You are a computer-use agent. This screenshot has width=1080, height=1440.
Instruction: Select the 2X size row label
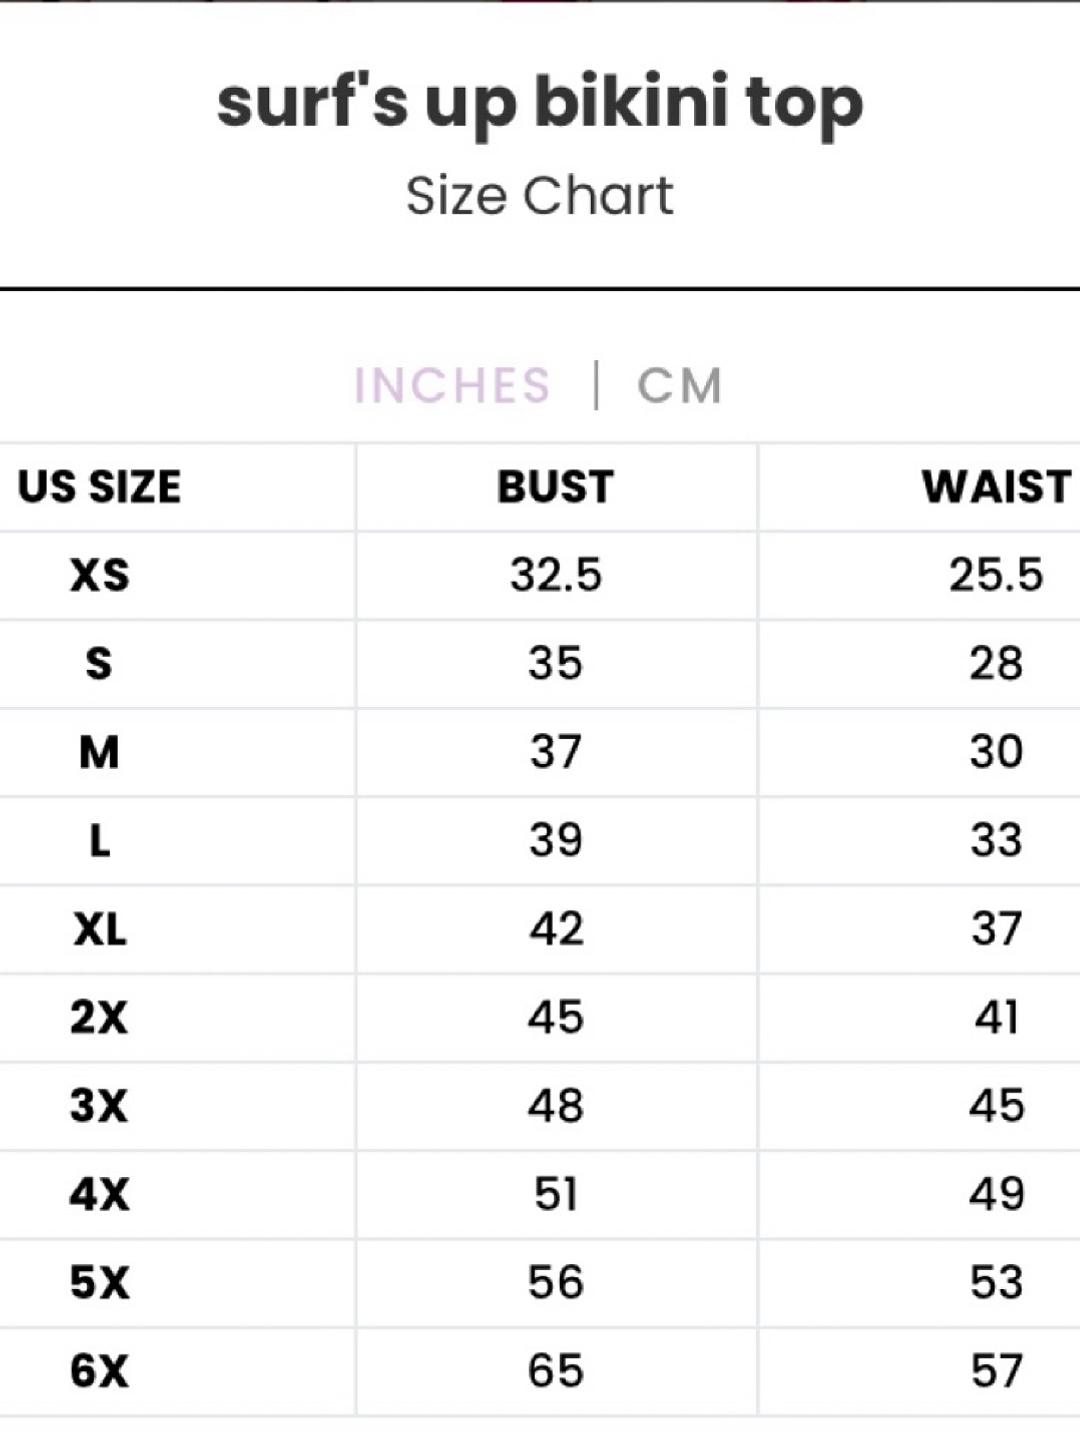(x=99, y=1017)
